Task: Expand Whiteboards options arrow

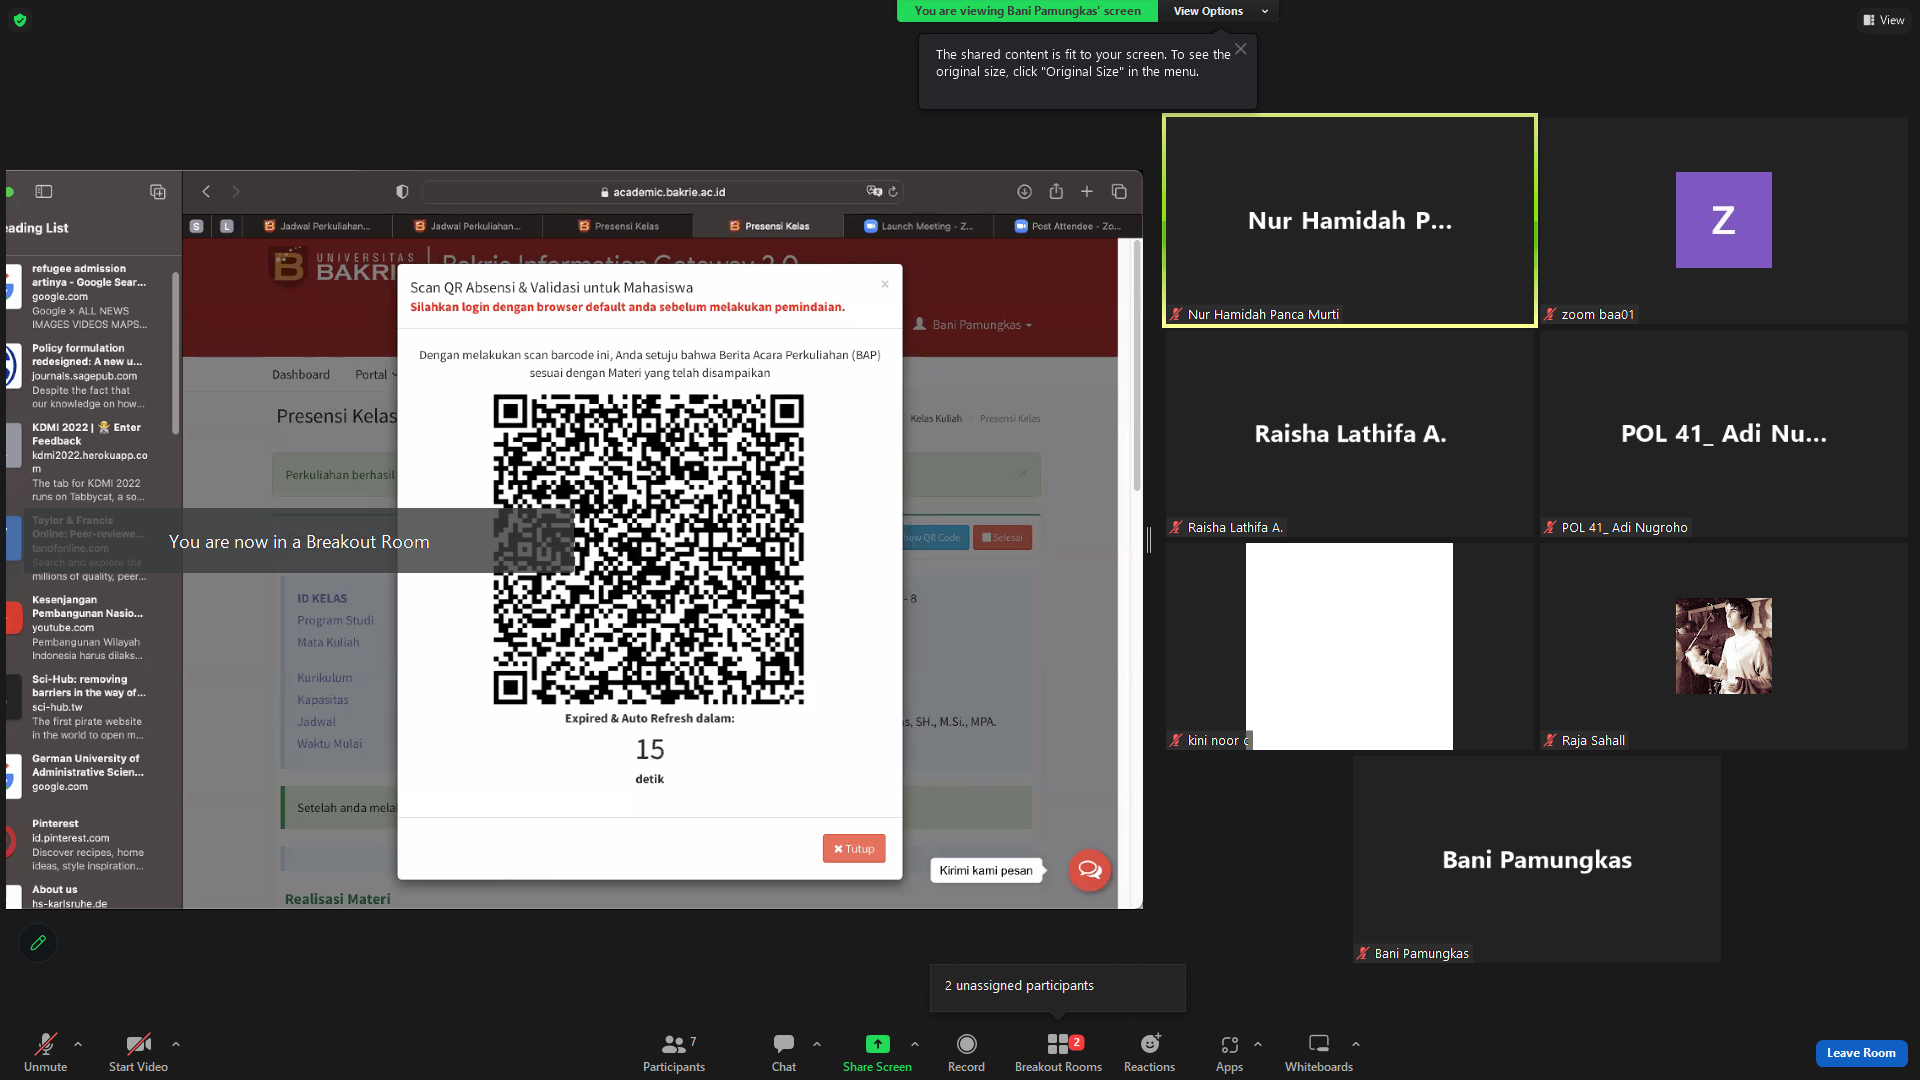Action: click(x=1356, y=1044)
